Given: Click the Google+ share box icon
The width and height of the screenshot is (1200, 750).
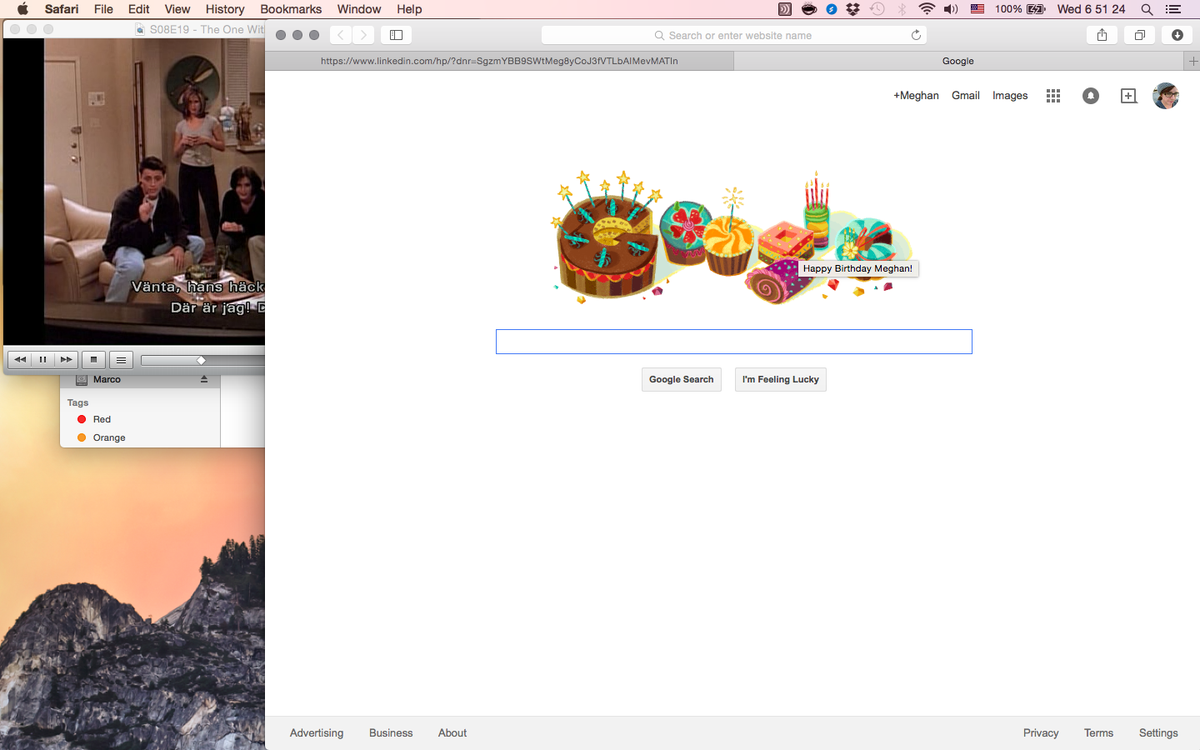Looking at the screenshot, I should [x=1128, y=96].
